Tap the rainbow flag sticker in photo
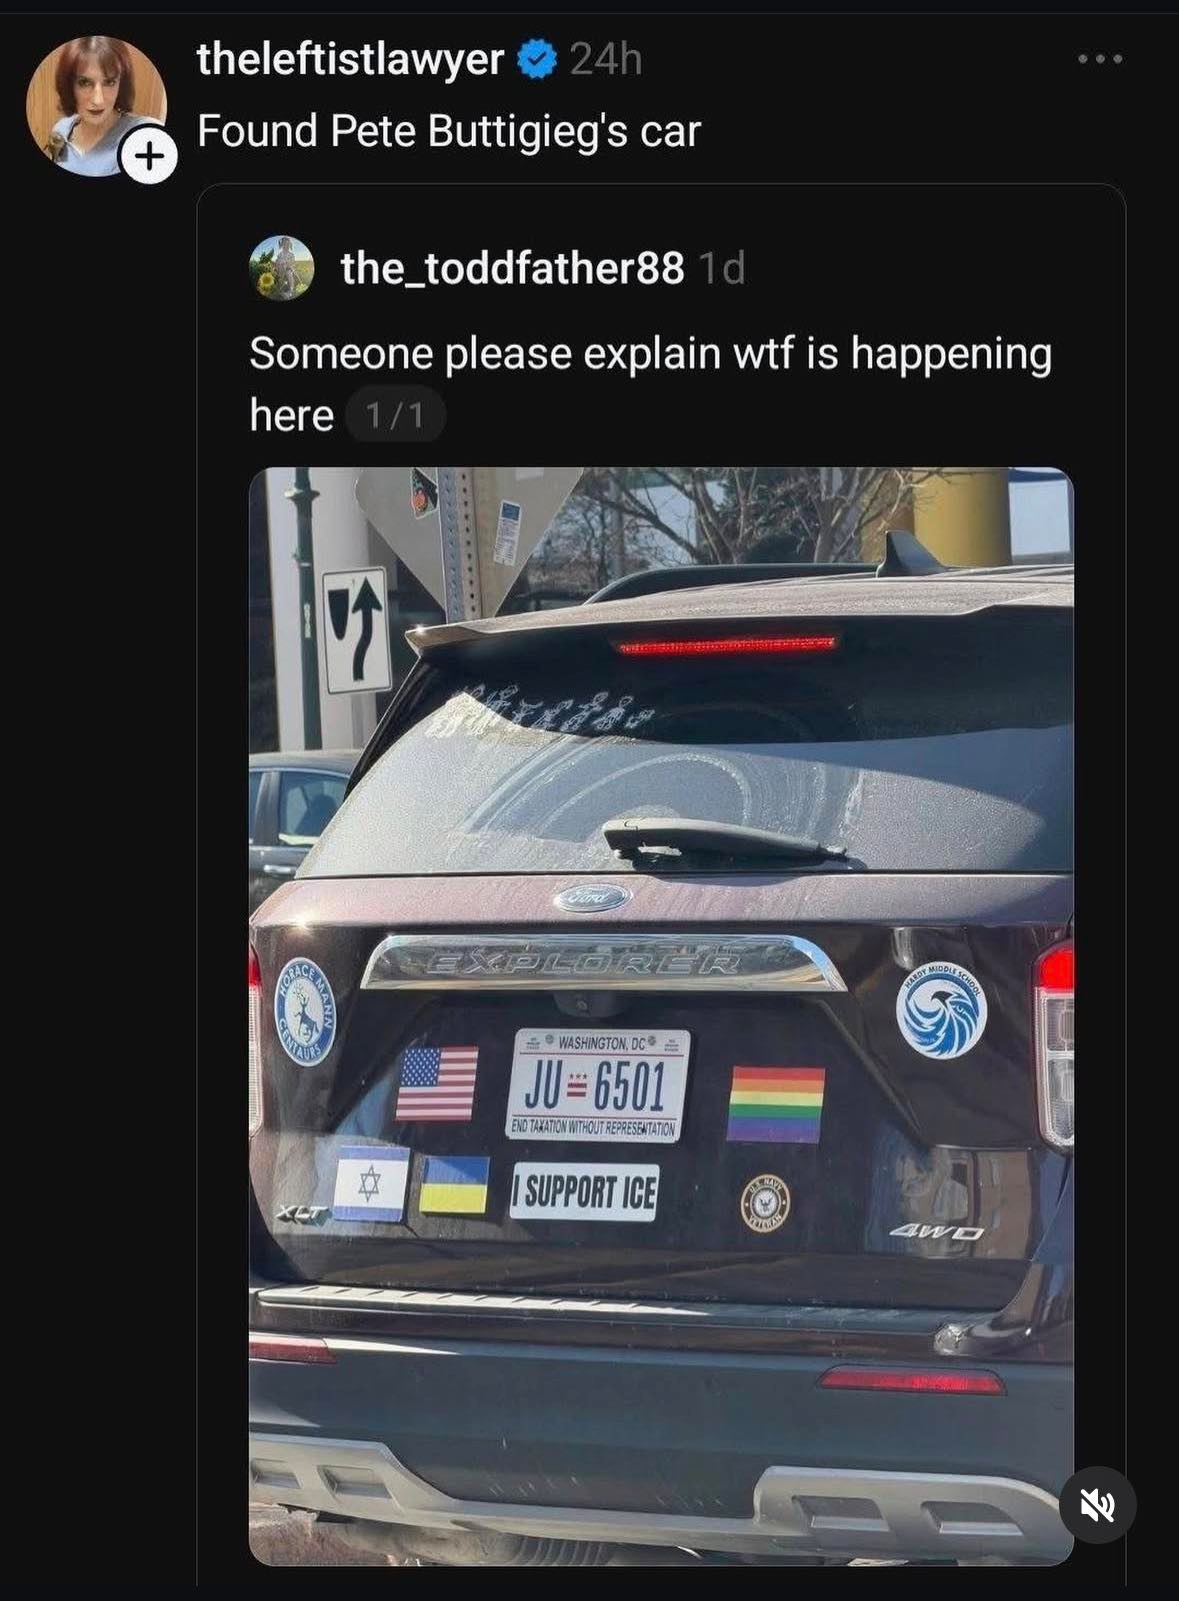 coord(776,1104)
